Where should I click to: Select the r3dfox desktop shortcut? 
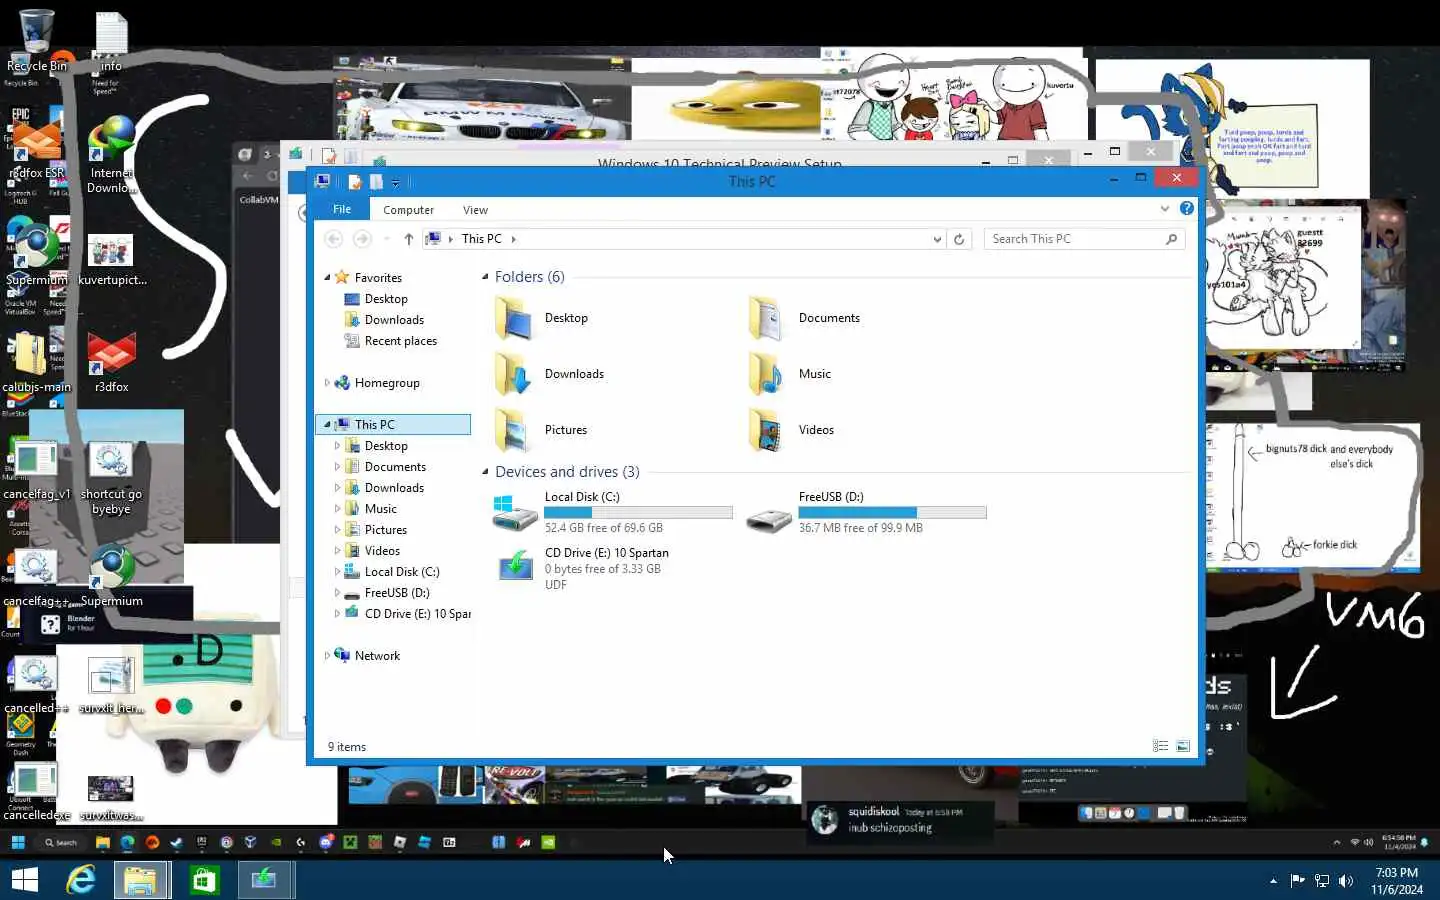pos(111,362)
